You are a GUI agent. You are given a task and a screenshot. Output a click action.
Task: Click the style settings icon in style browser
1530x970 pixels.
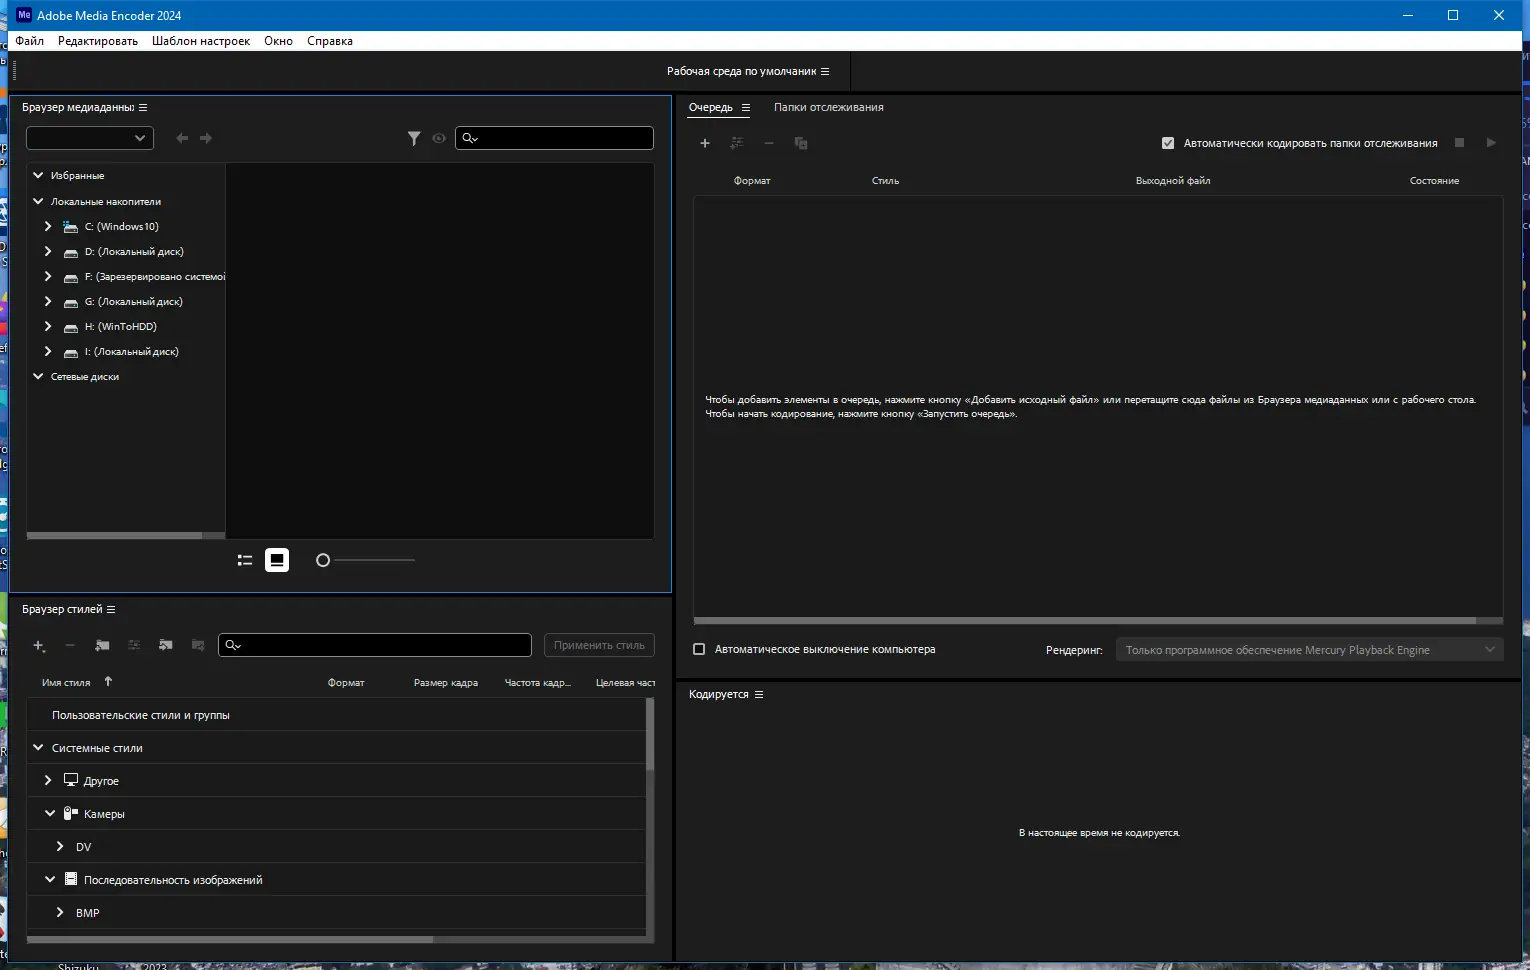click(x=134, y=646)
